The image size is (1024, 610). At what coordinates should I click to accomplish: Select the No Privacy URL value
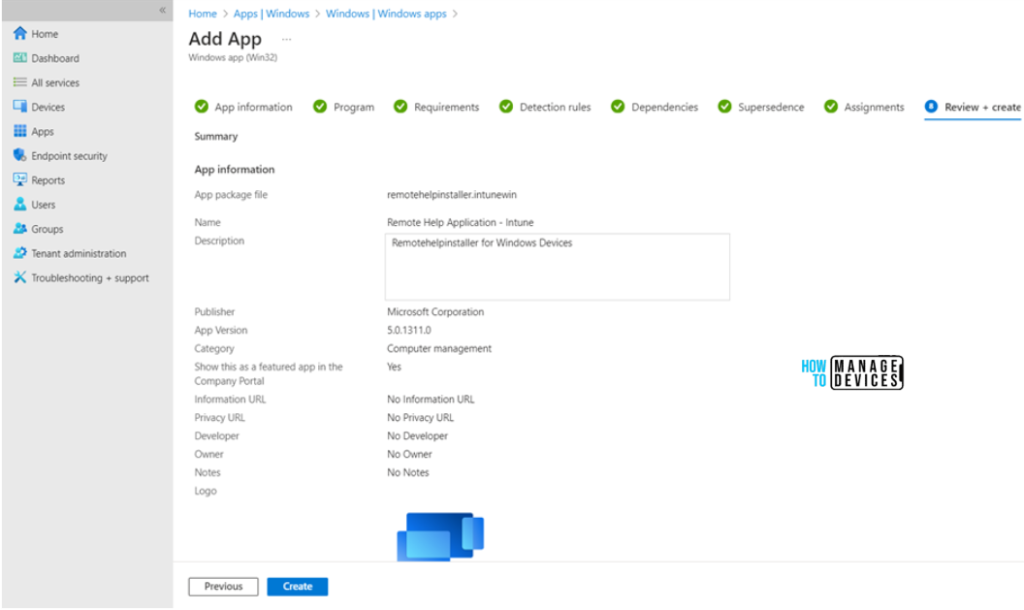[x=421, y=417]
